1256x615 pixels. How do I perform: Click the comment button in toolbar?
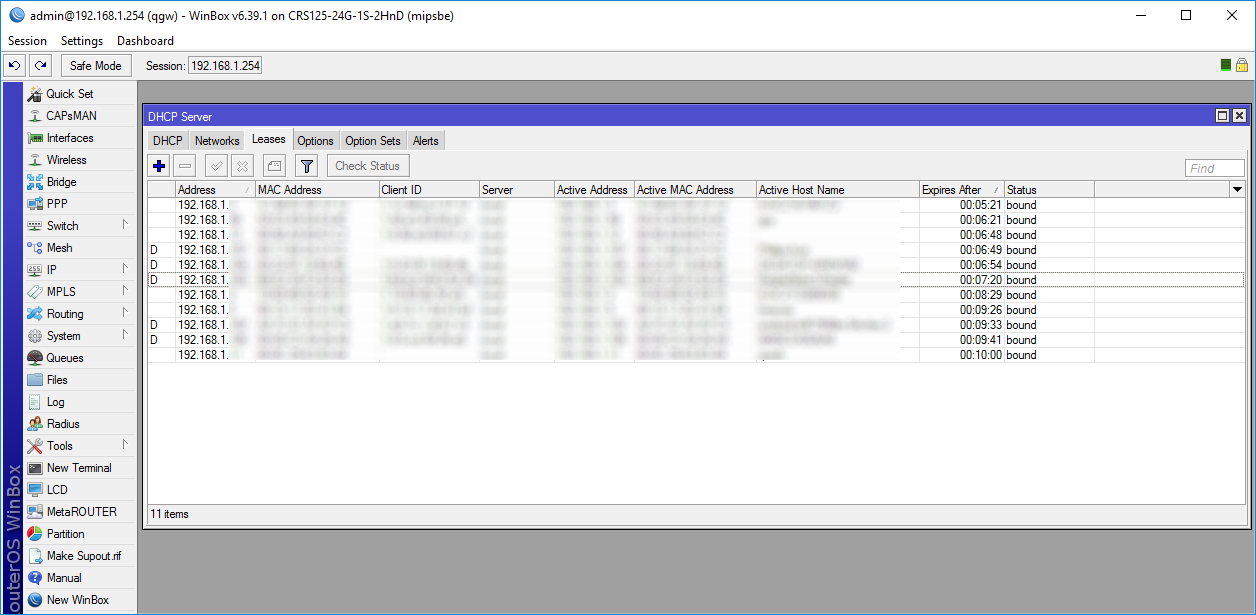(x=274, y=166)
